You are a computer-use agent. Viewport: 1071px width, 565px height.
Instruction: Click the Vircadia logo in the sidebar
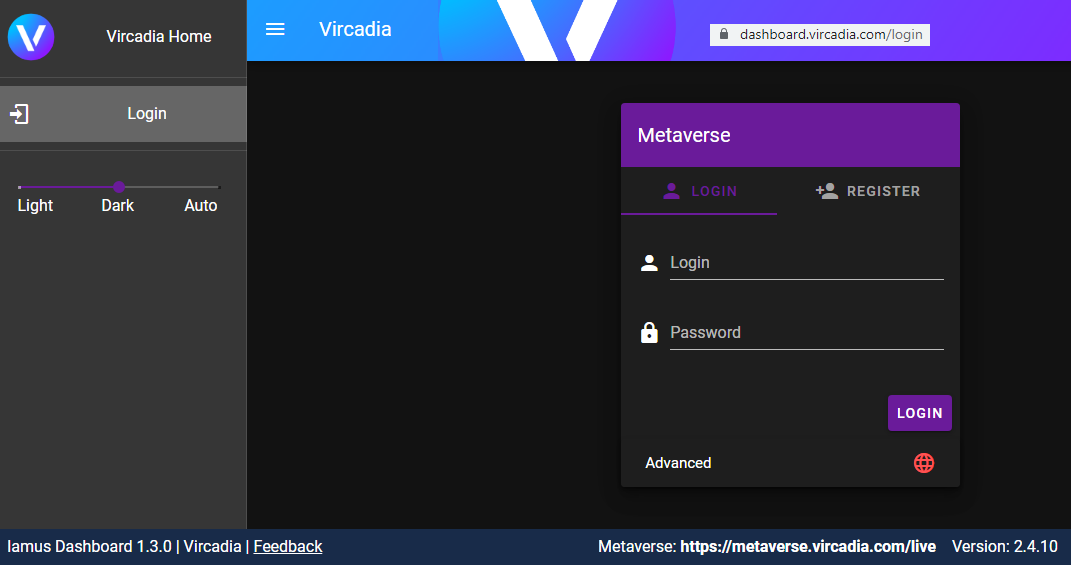31,37
